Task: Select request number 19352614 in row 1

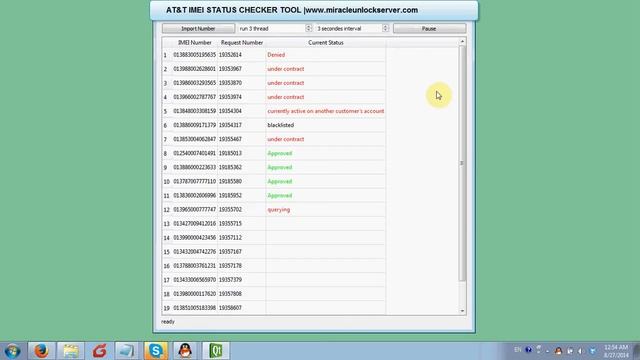Action: (x=230, y=55)
